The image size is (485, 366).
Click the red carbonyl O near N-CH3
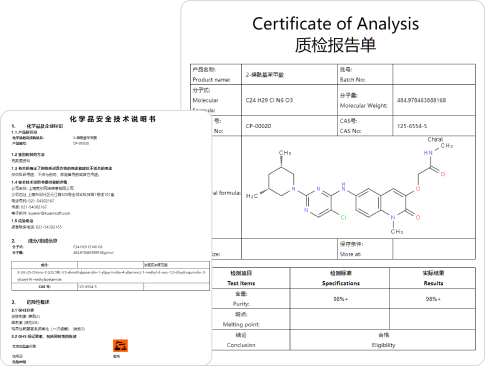418,217
